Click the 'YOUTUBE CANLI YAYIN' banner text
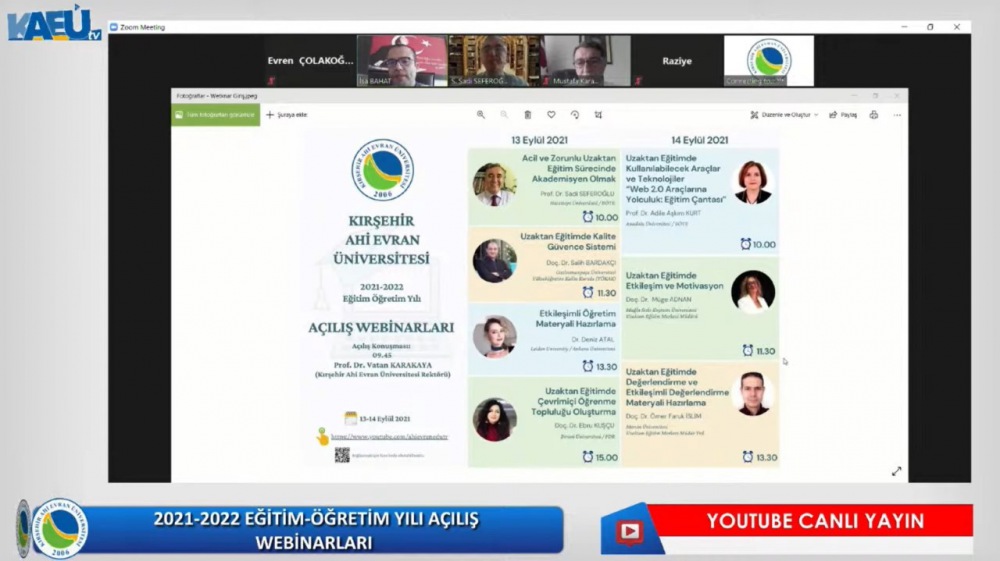Screen dimensions: 1000x561 pyautogui.click(x=815, y=521)
